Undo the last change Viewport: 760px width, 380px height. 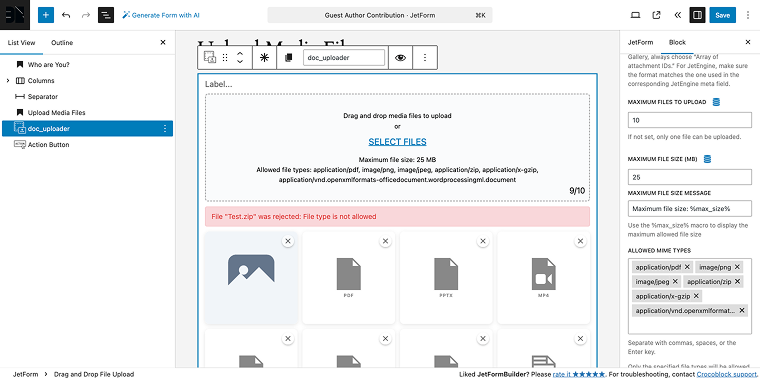click(66, 15)
